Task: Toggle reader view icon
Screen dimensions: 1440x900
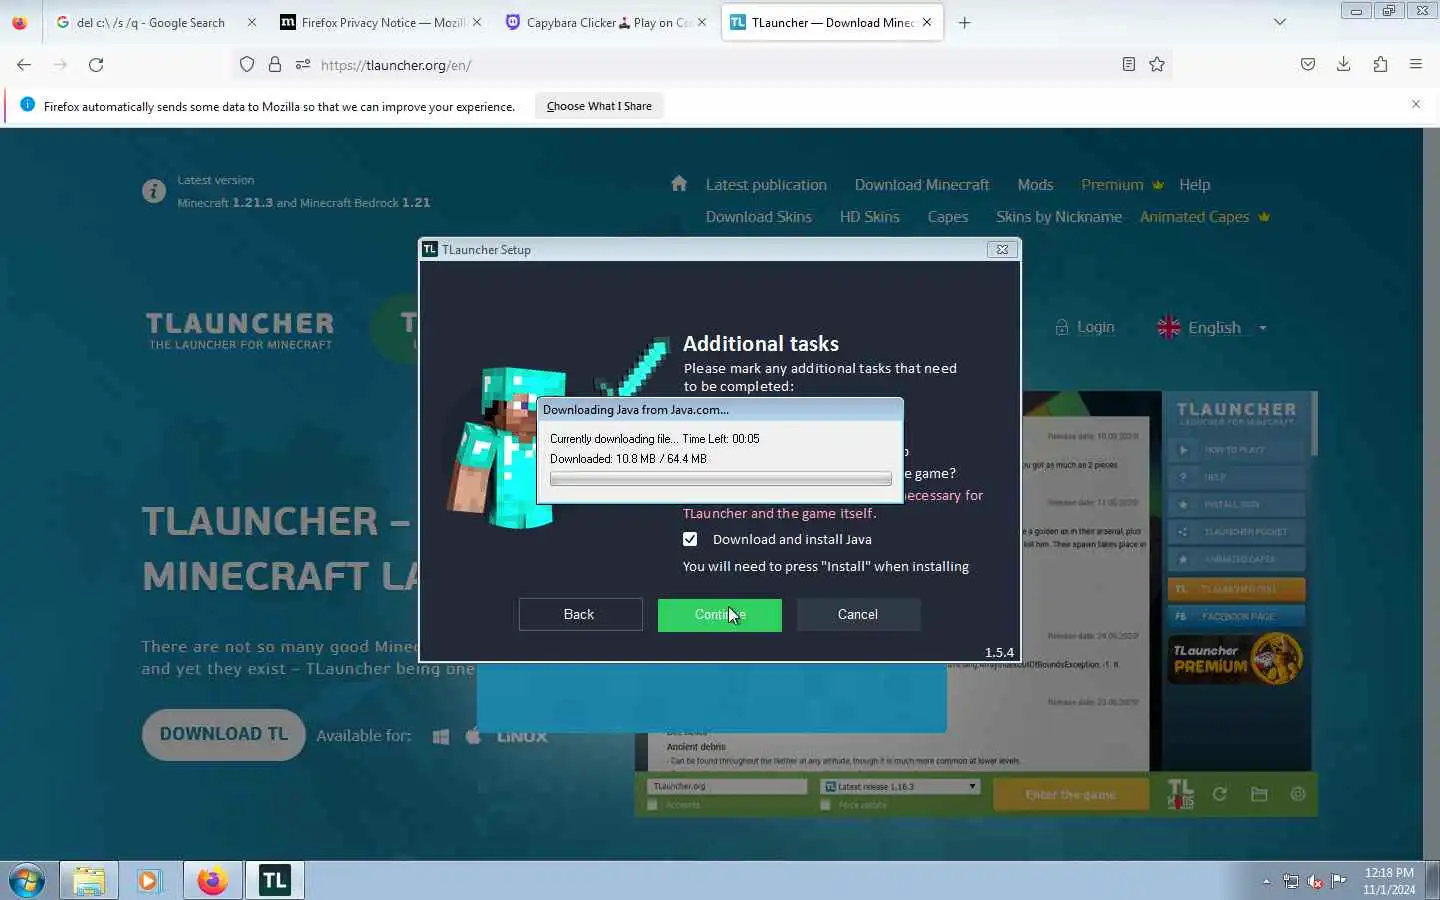Action: tap(1128, 65)
